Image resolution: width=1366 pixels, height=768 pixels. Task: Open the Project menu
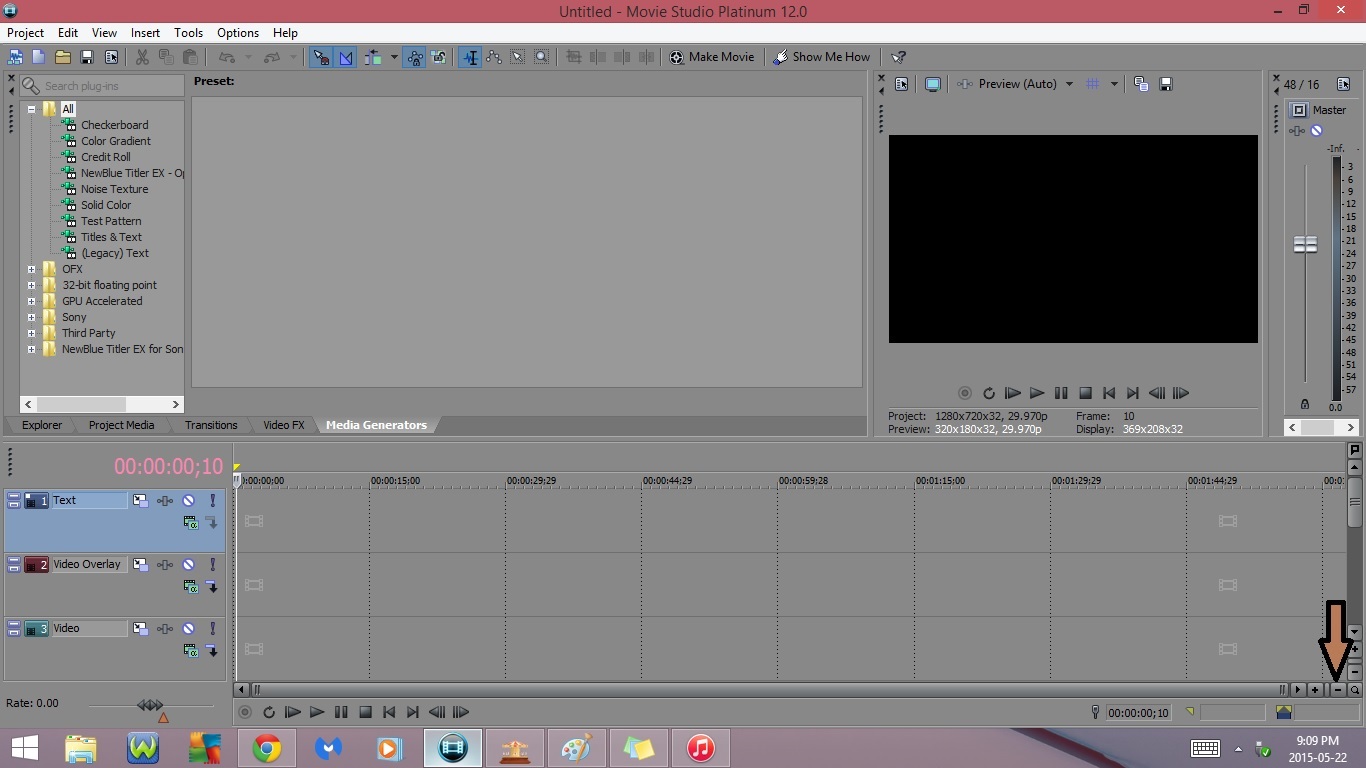coord(26,33)
